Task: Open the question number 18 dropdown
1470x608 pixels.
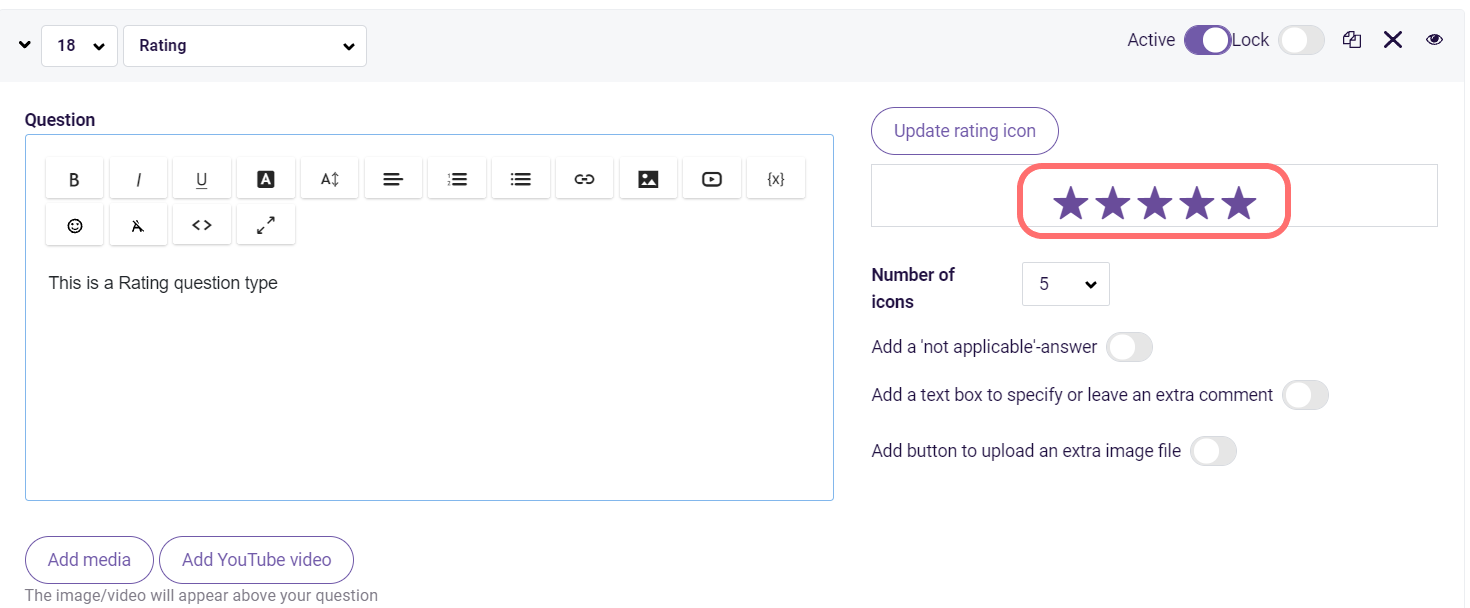Action: (x=79, y=45)
